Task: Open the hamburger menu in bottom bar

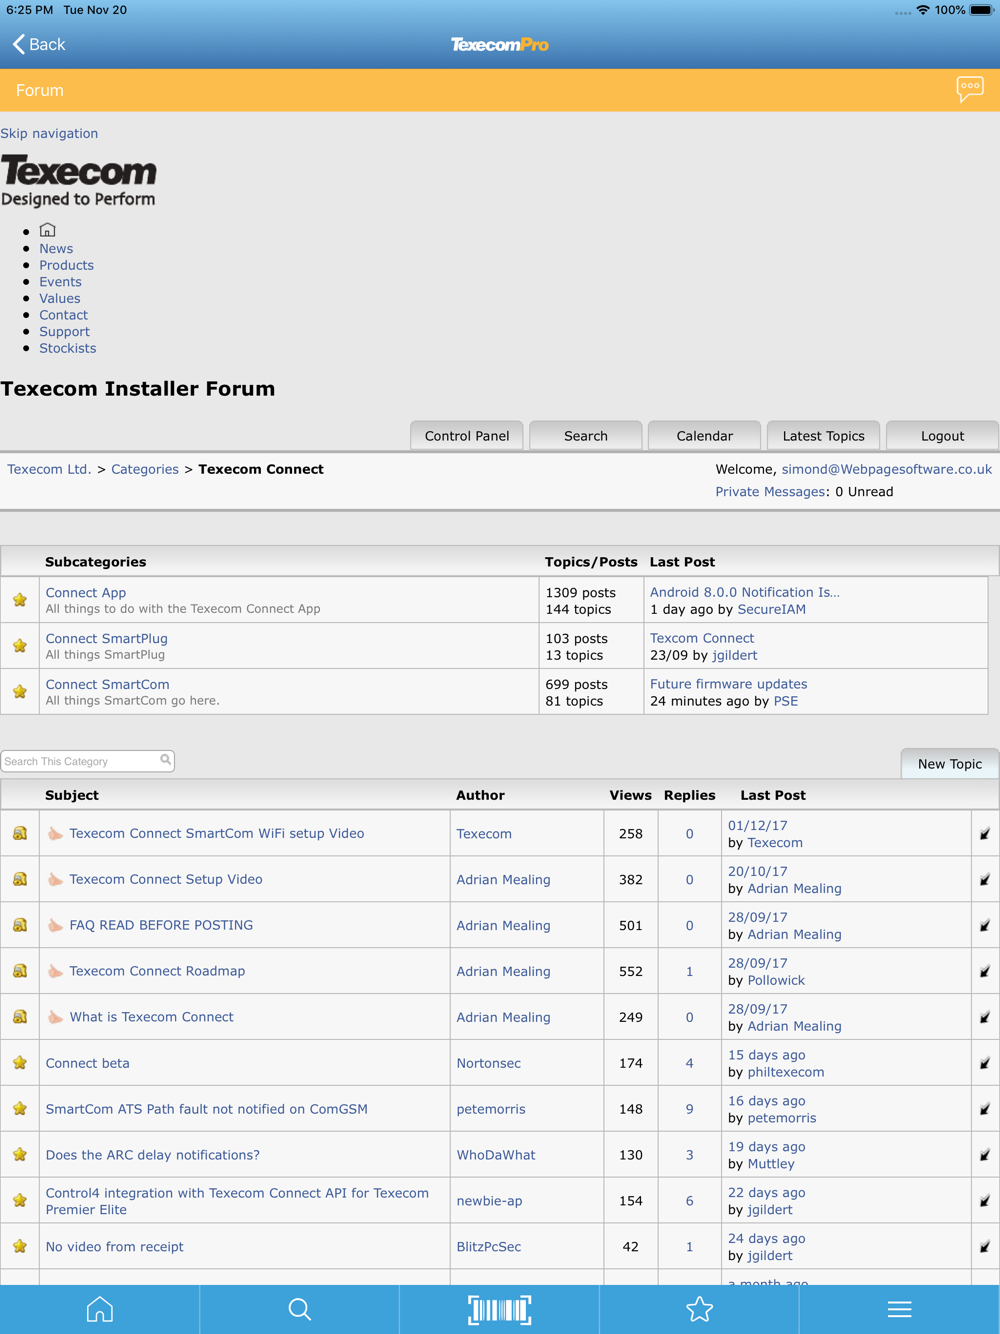Action: point(900,1309)
